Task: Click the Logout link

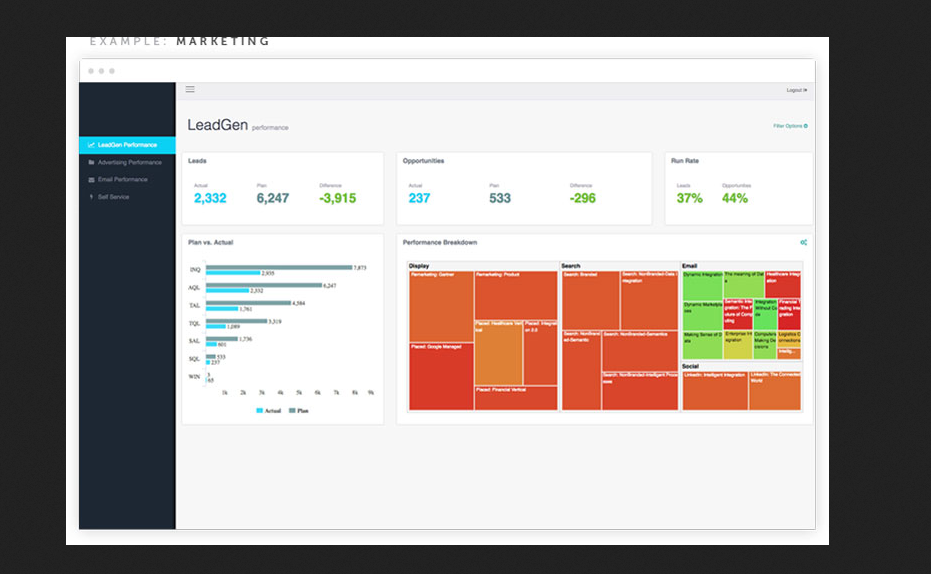Action: click(x=796, y=90)
